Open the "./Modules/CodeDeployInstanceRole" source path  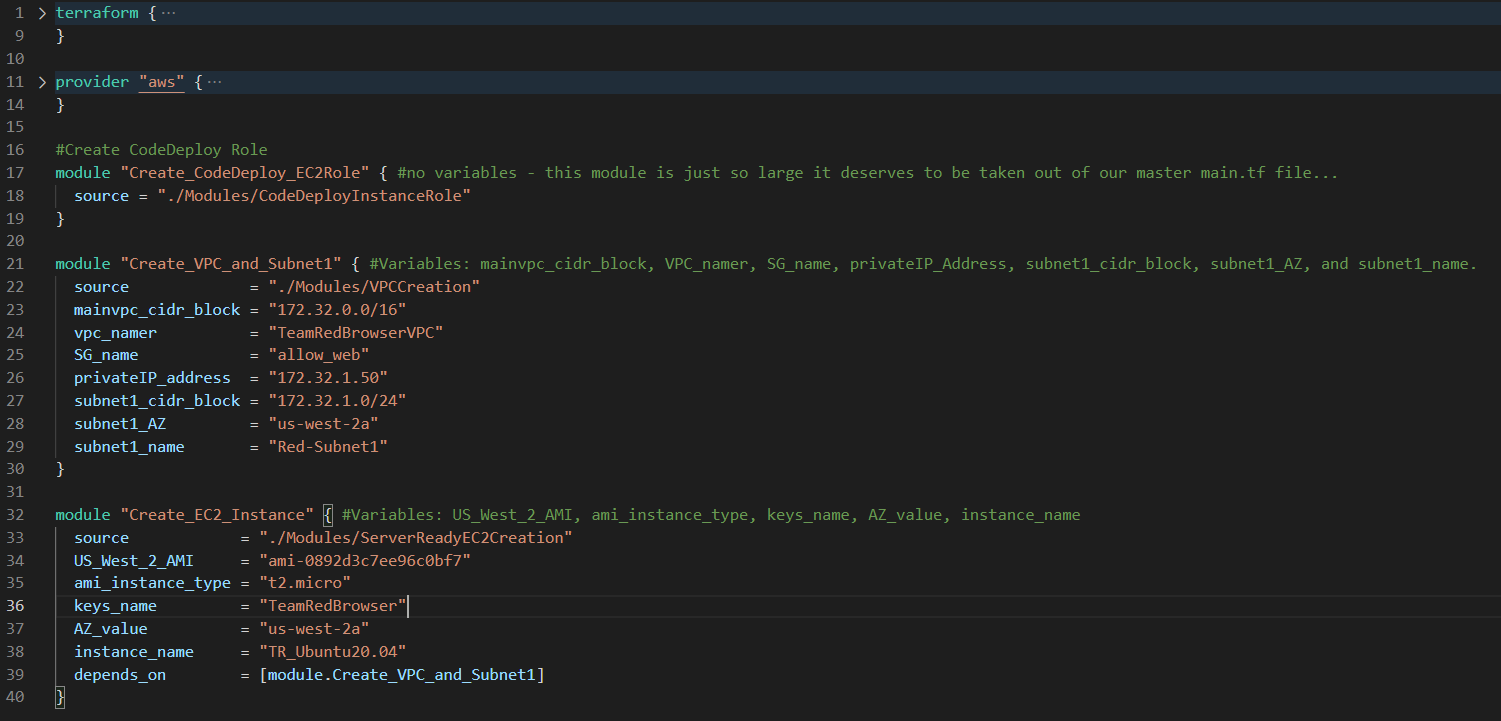[x=313, y=196]
